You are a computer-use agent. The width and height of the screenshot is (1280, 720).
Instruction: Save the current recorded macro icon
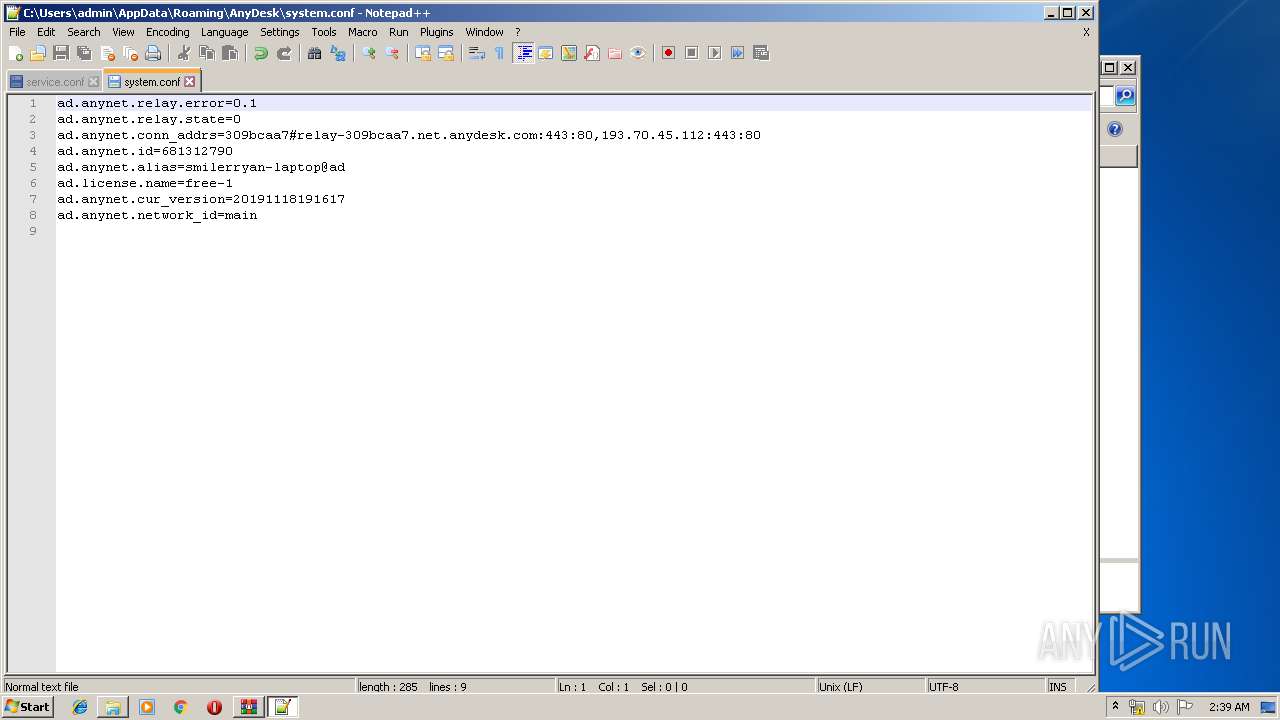761,53
